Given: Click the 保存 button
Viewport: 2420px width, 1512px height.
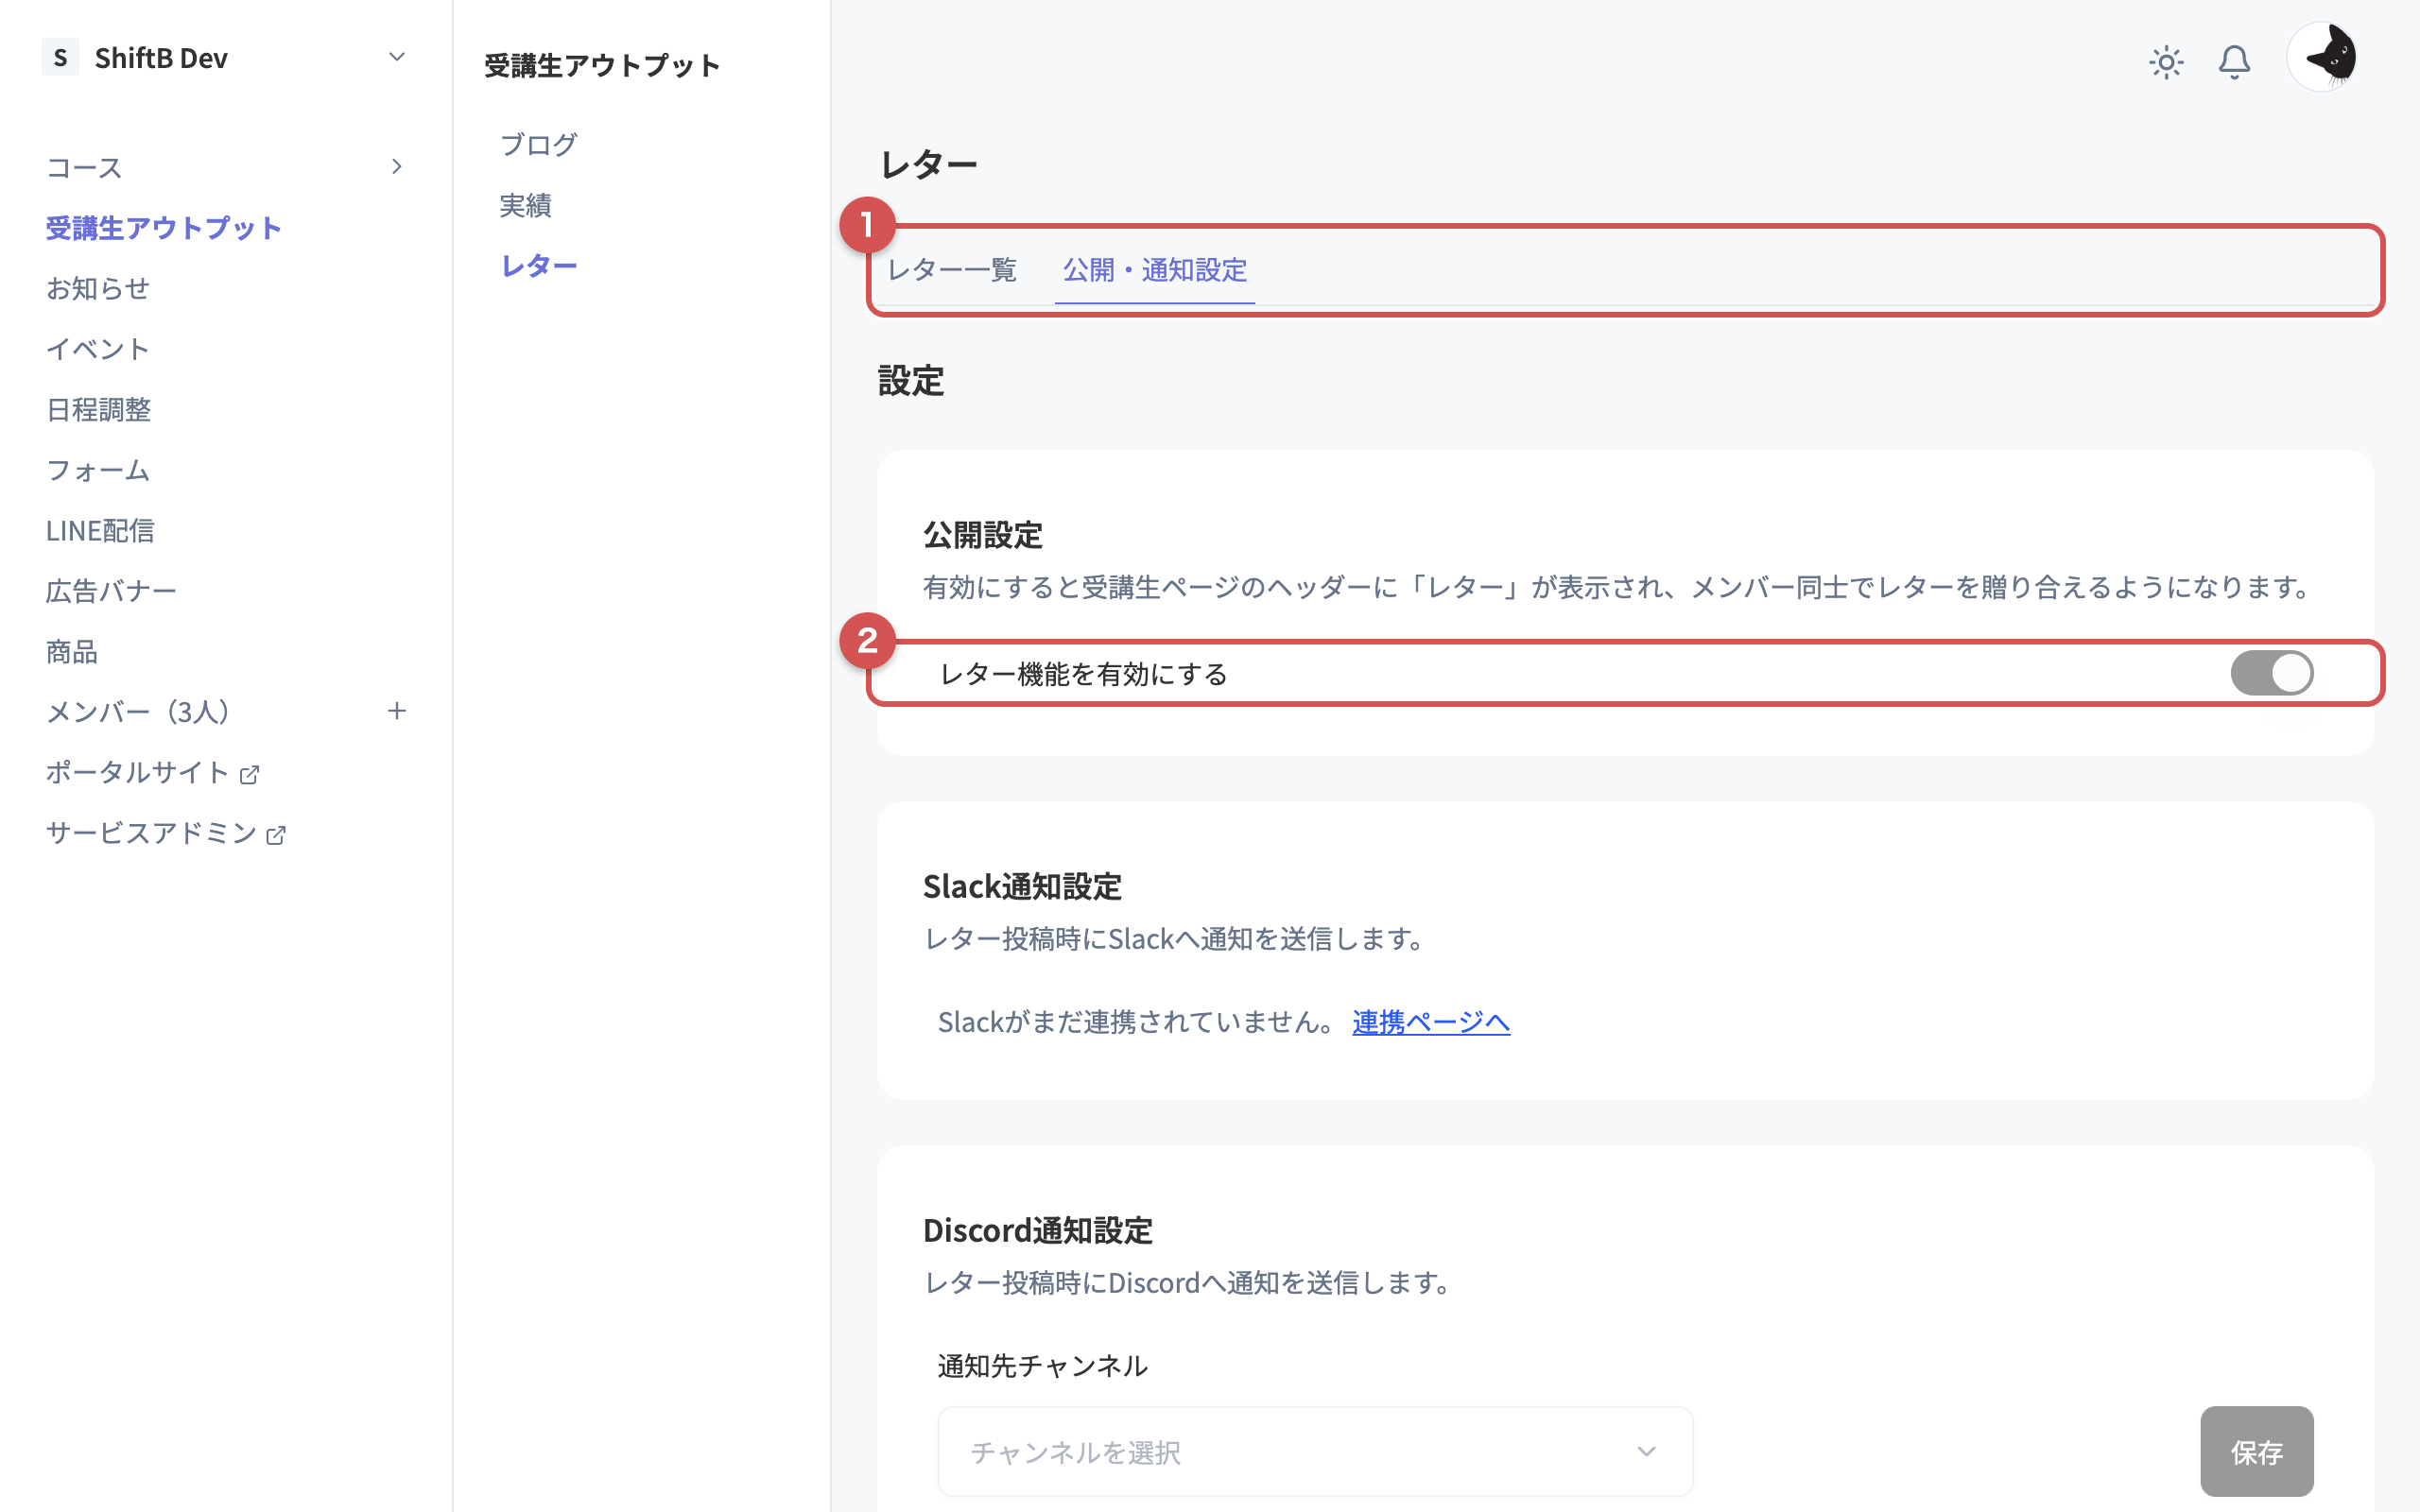Looking at the screenshot, I should click(2256, 1451).
